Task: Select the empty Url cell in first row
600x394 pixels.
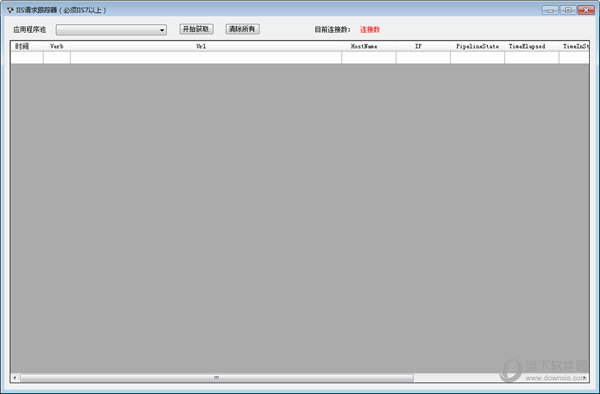Action: [x=206, y=57]
